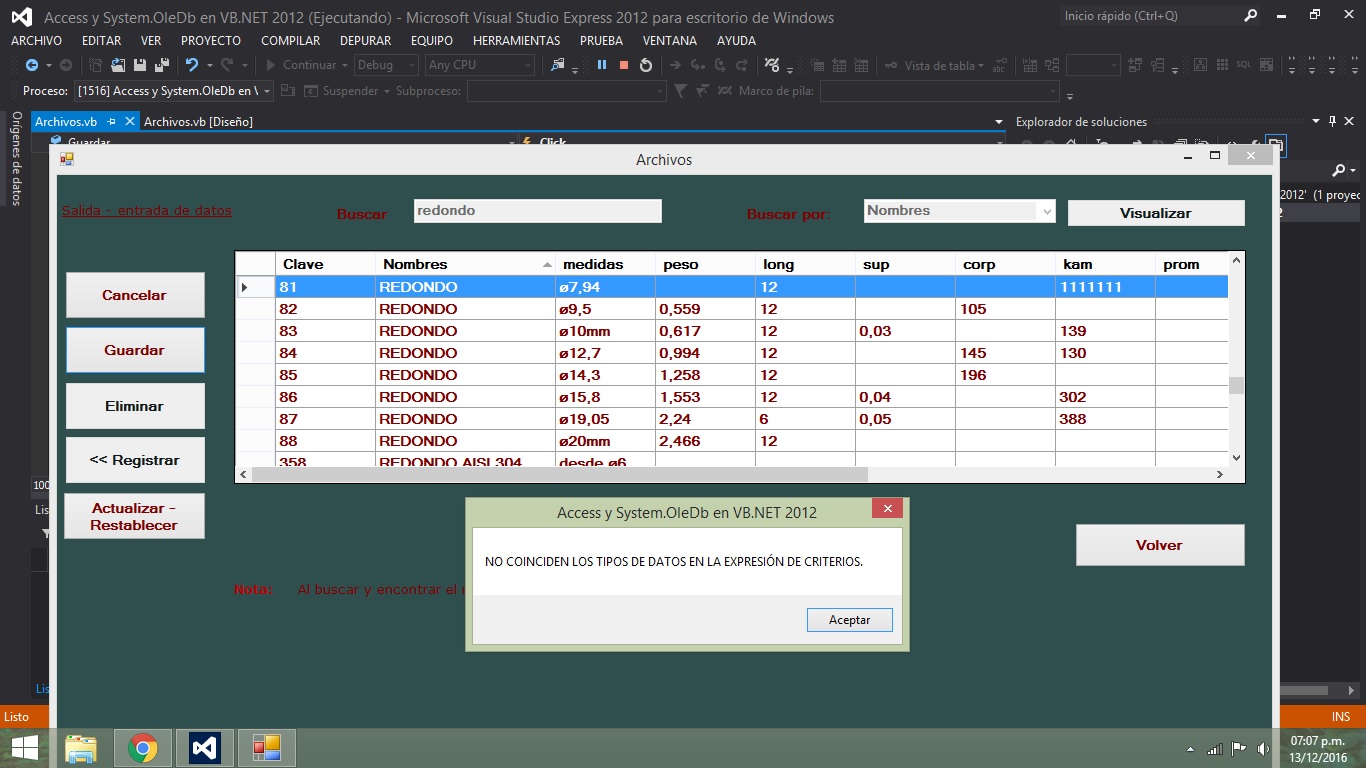Open the Windows Start button
The width and height of the screenshot is (1366, 768).
[24, 748]
